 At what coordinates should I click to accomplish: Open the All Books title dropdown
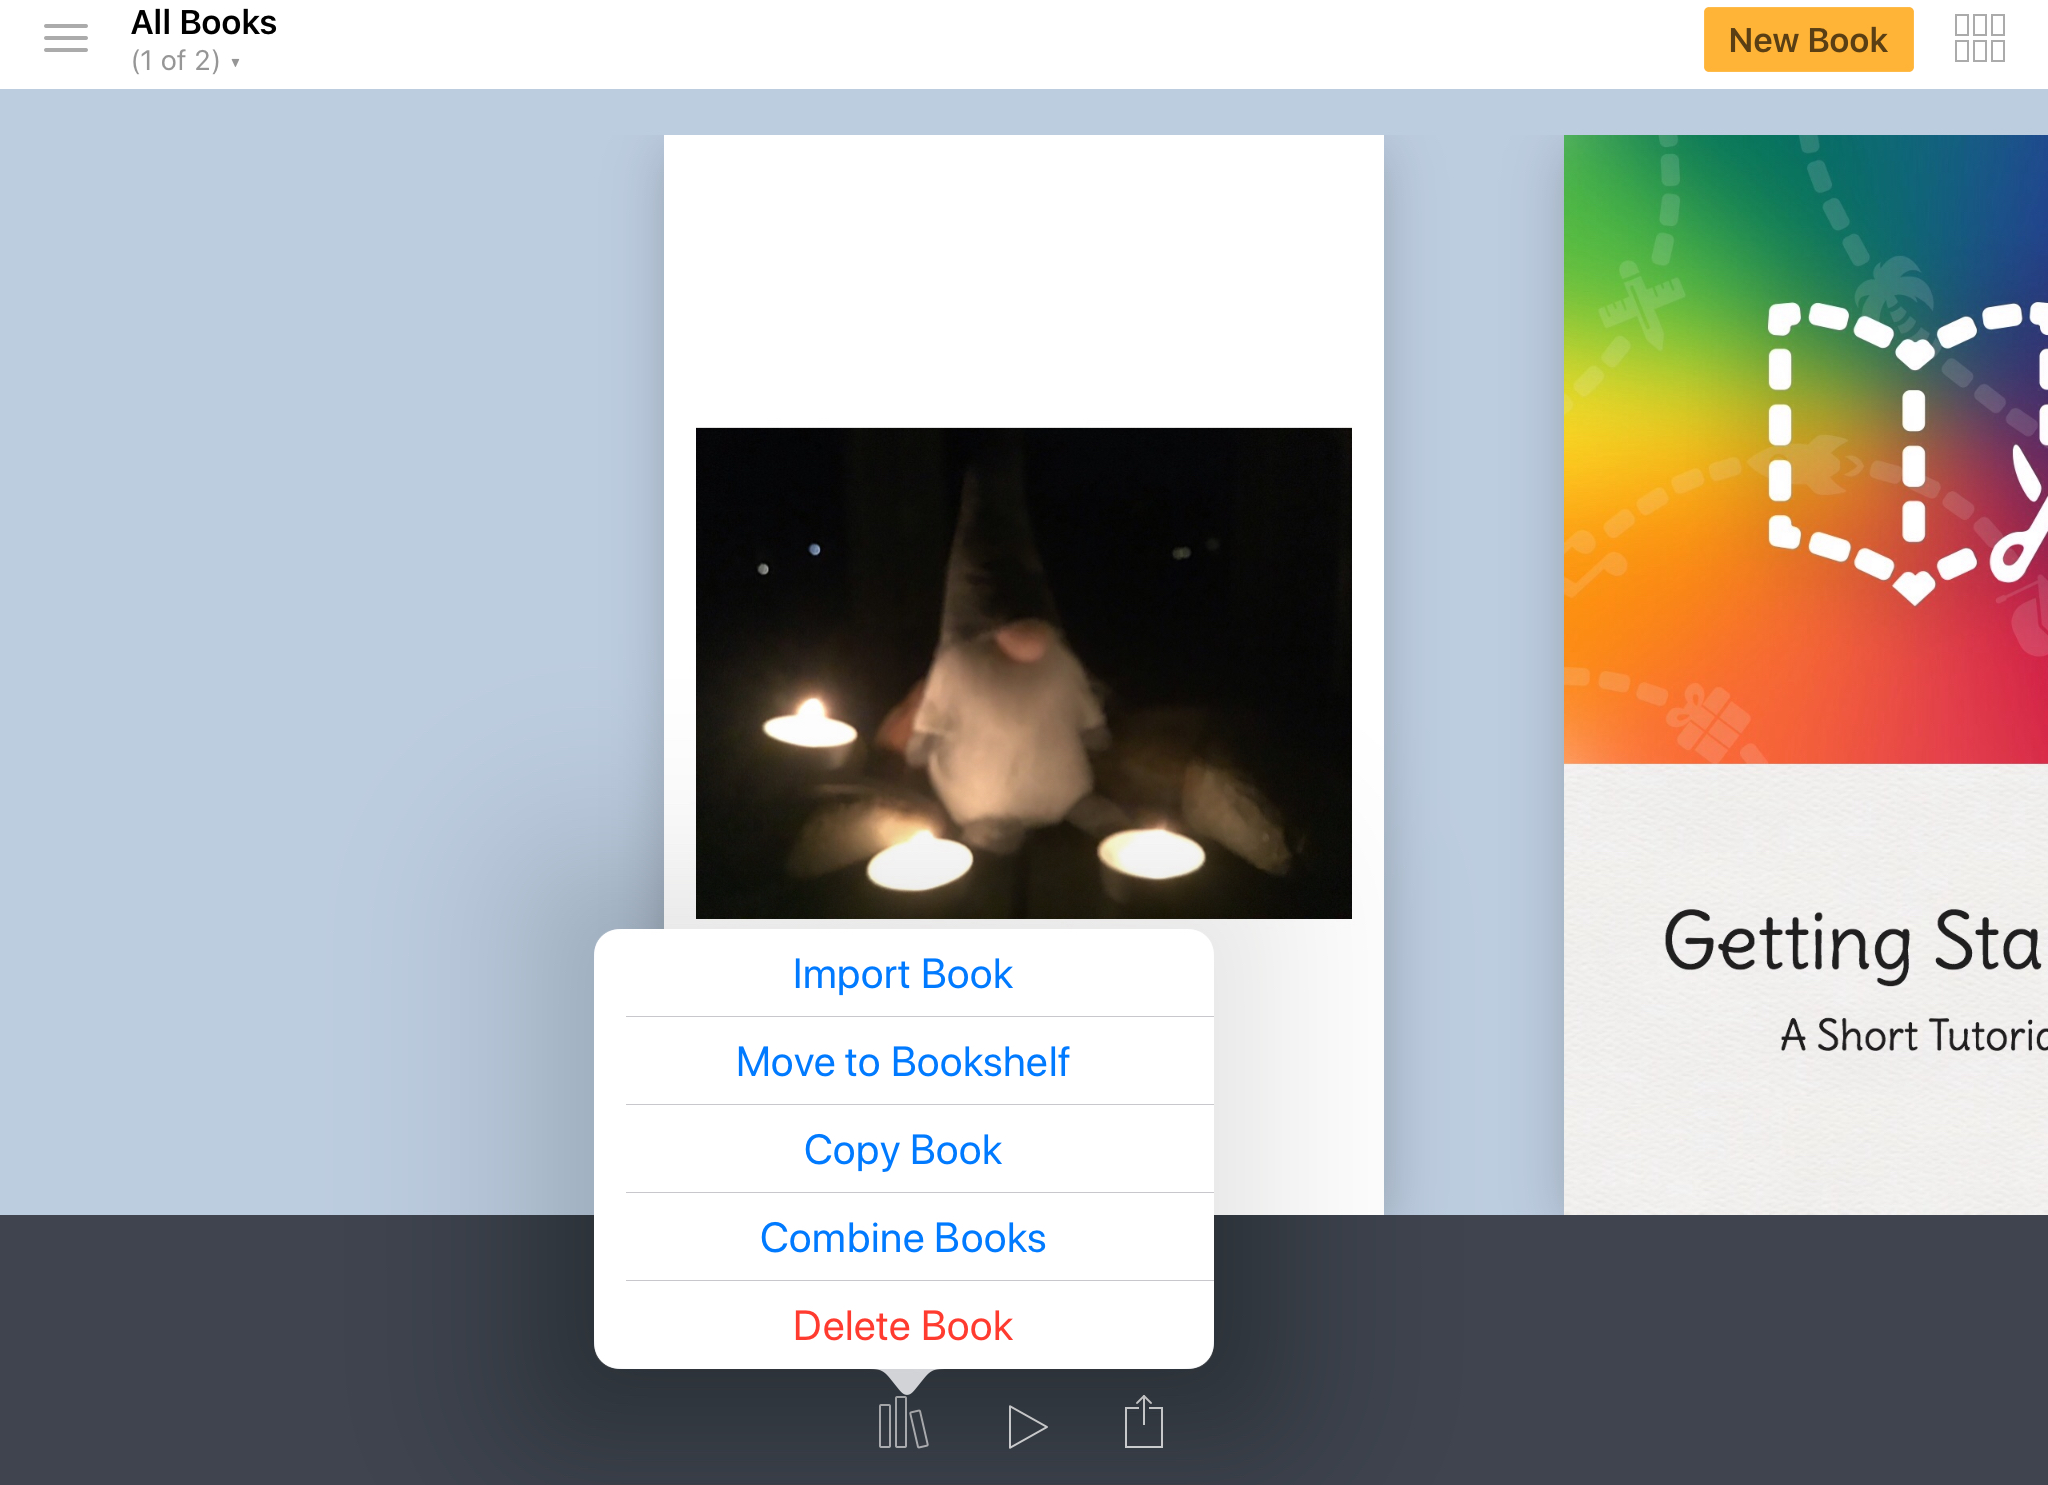coord(204,23)
